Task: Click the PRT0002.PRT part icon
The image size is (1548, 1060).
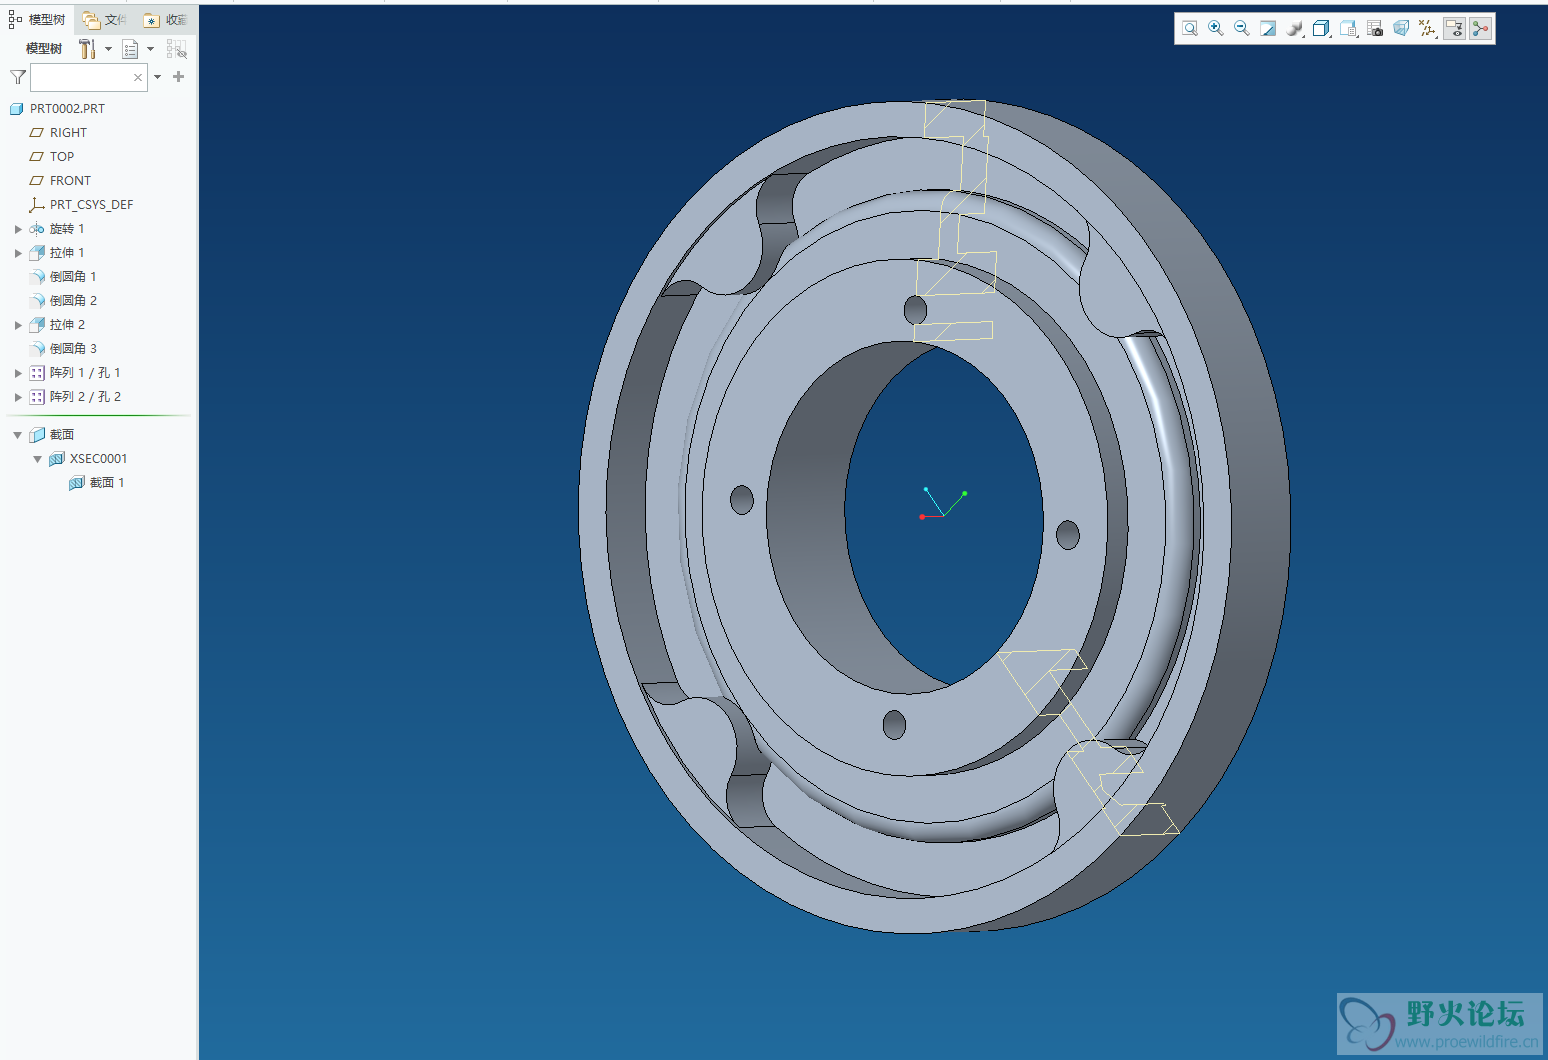Action: 16,109
